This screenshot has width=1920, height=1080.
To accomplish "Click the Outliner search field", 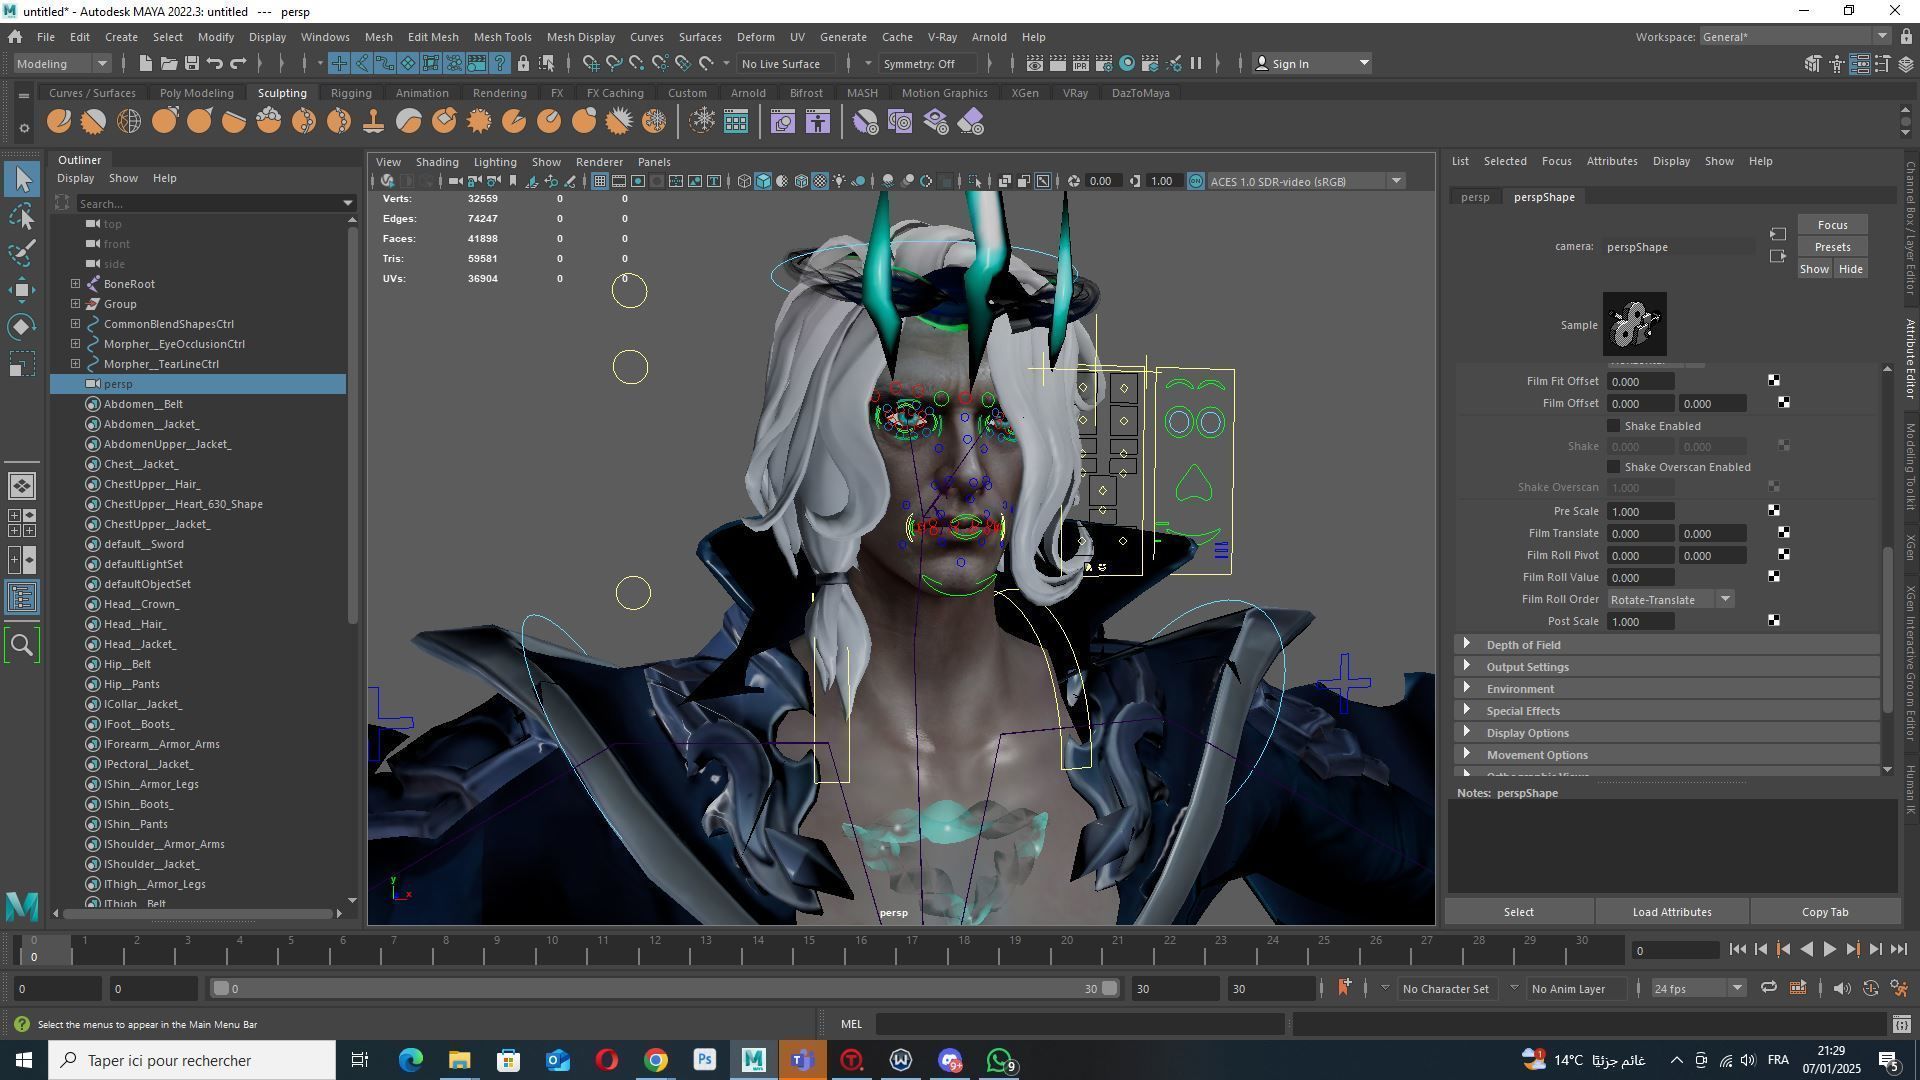I will tap(209, 204).
